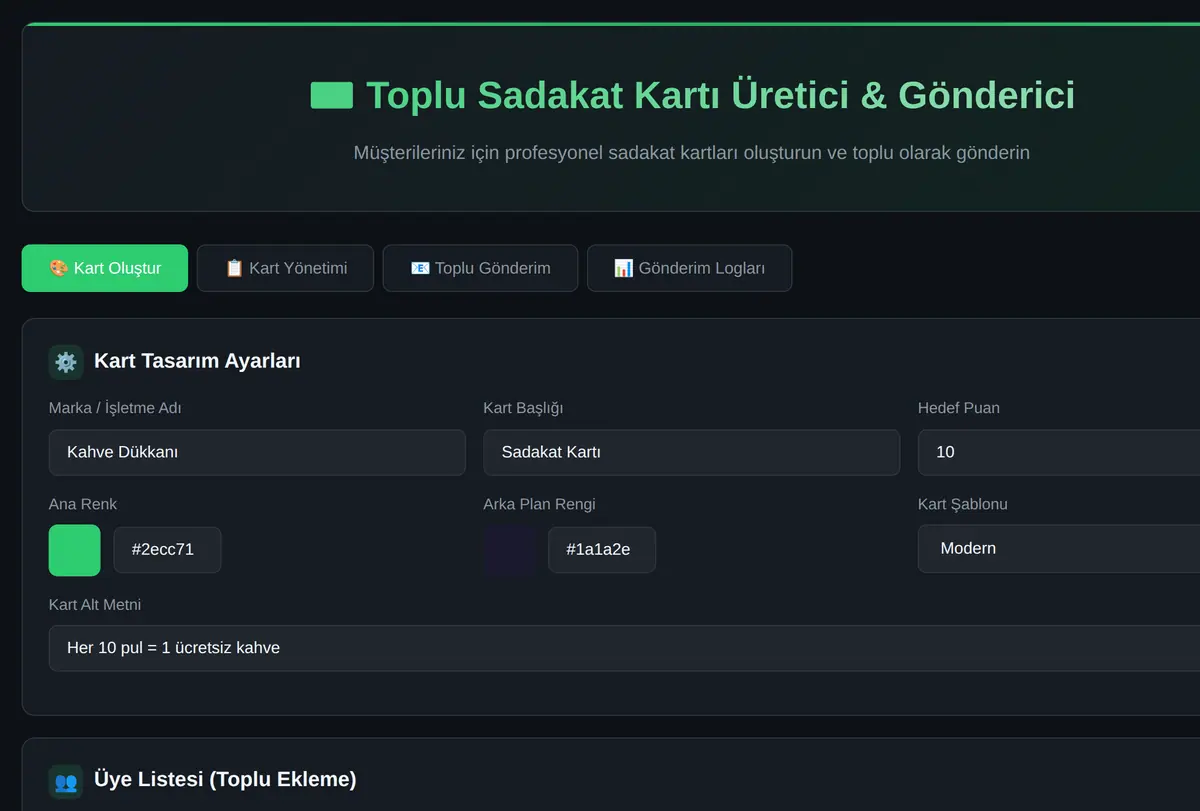Click the Kart Şablonu label
This screenshot has width=1200, height=811.
click(x=963, y=504)
